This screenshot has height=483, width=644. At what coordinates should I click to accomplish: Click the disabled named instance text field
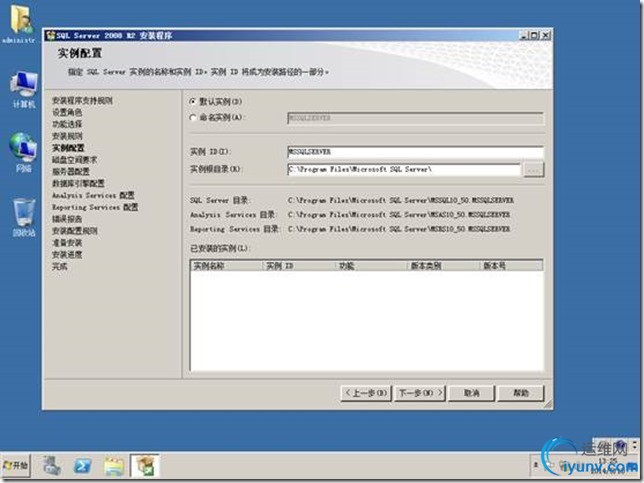(x=415, y=118)
